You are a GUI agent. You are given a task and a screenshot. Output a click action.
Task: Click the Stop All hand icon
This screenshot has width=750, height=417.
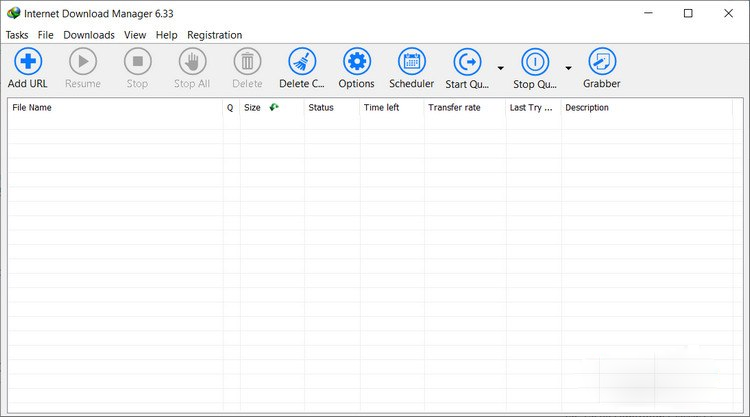pyautogui.click(x=192, y=62)
